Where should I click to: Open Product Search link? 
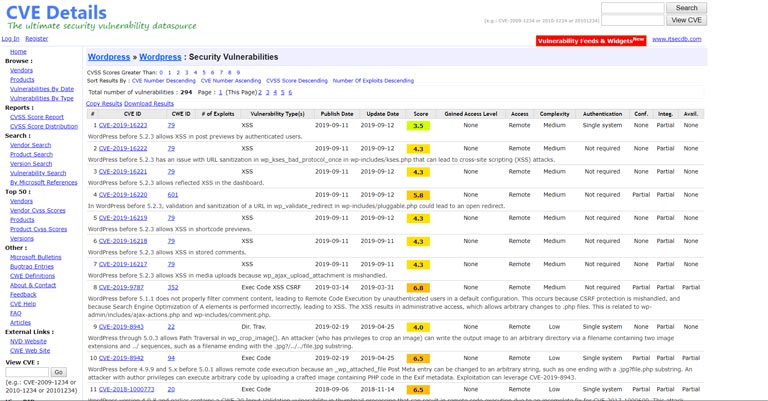click(x=31, y=155)
